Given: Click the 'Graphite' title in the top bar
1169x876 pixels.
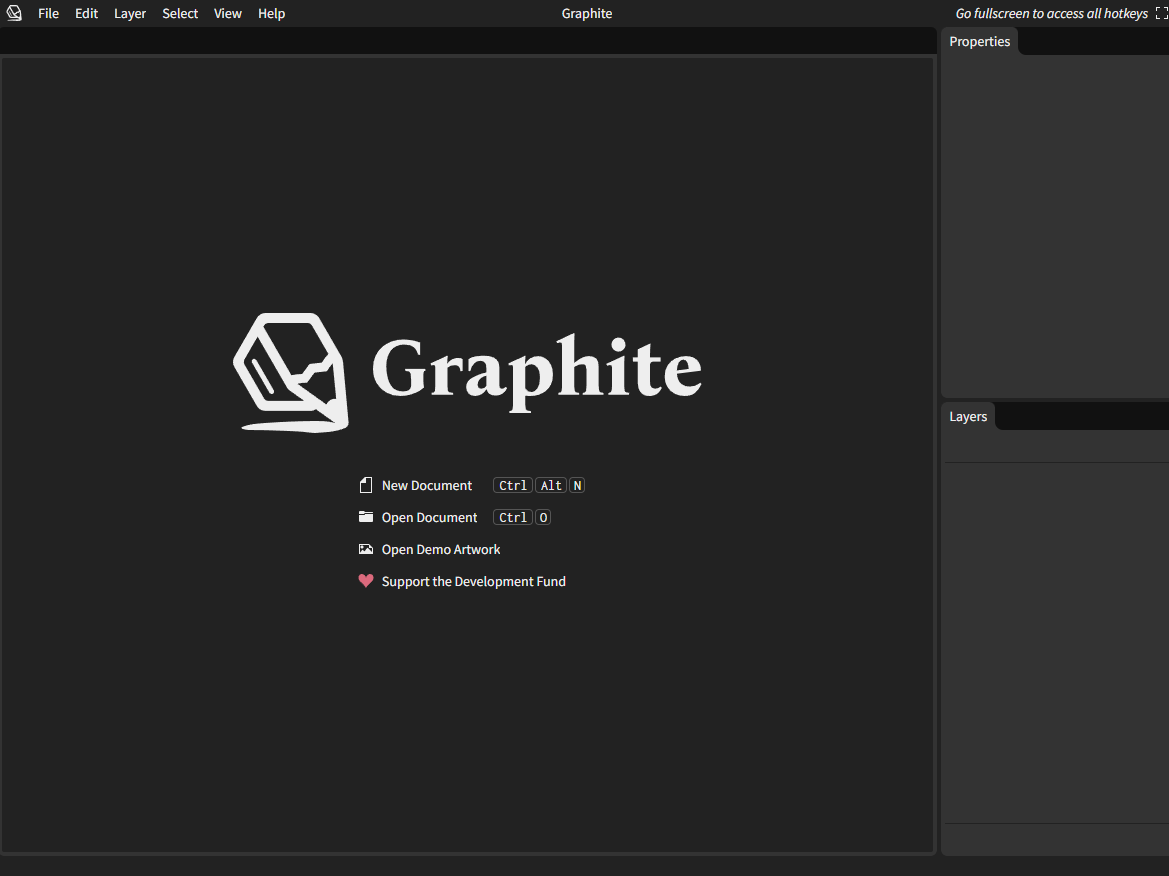Looking at the screenshot, I should coord(587,13).
